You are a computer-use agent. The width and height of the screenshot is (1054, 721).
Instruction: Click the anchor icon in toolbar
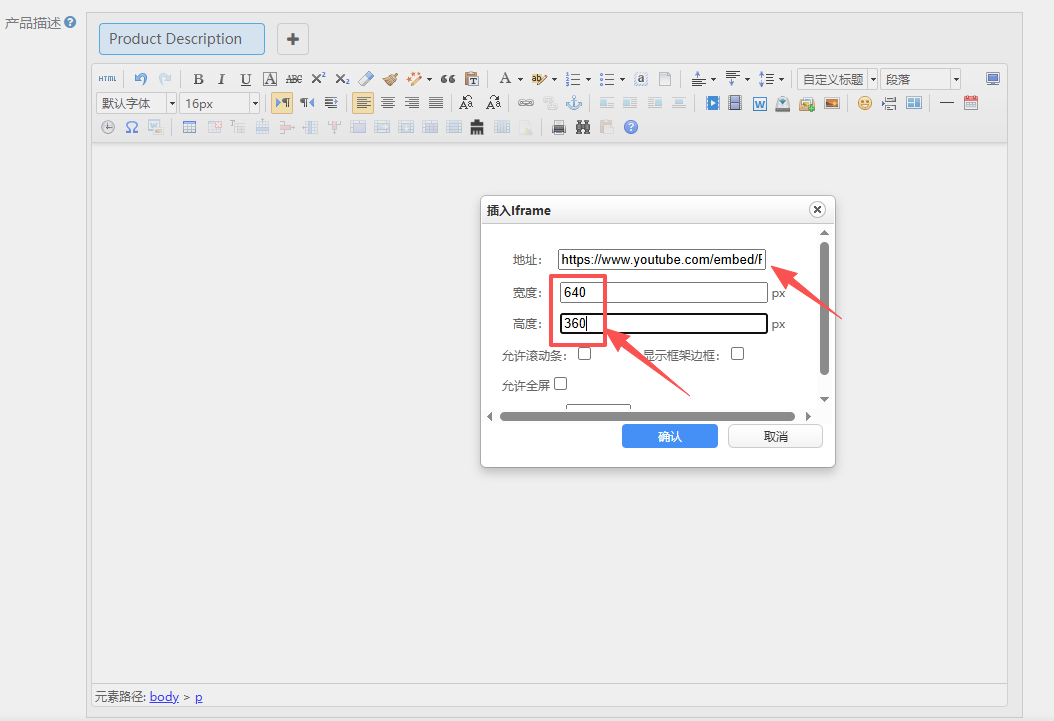pyautogui.click(x=574, y=103)
